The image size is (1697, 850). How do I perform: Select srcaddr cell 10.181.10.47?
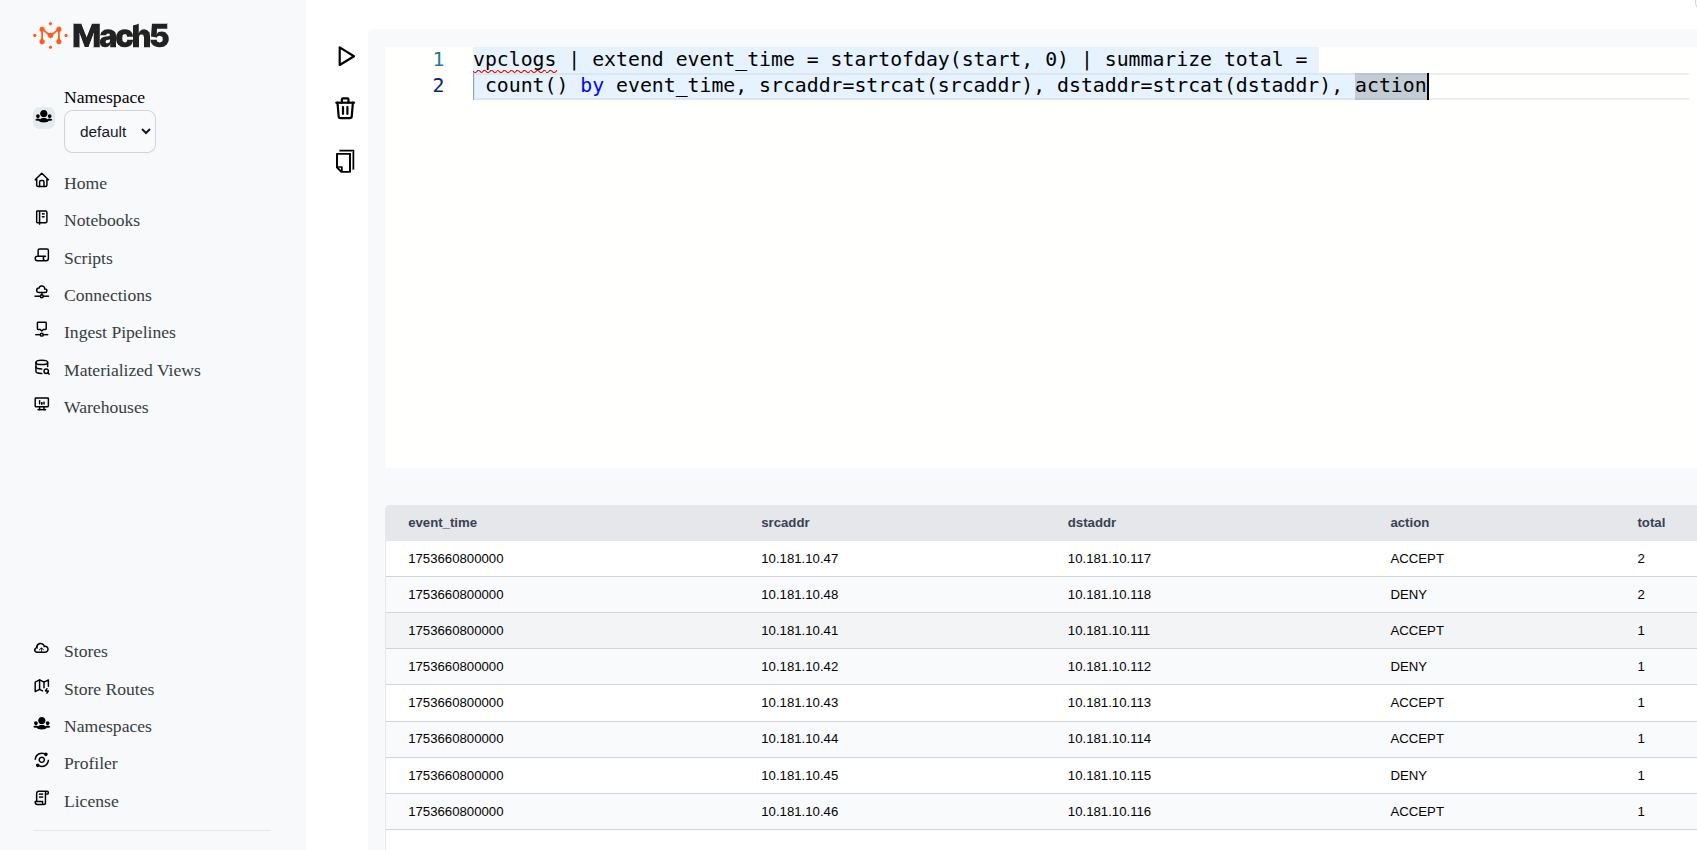point(799,559)
